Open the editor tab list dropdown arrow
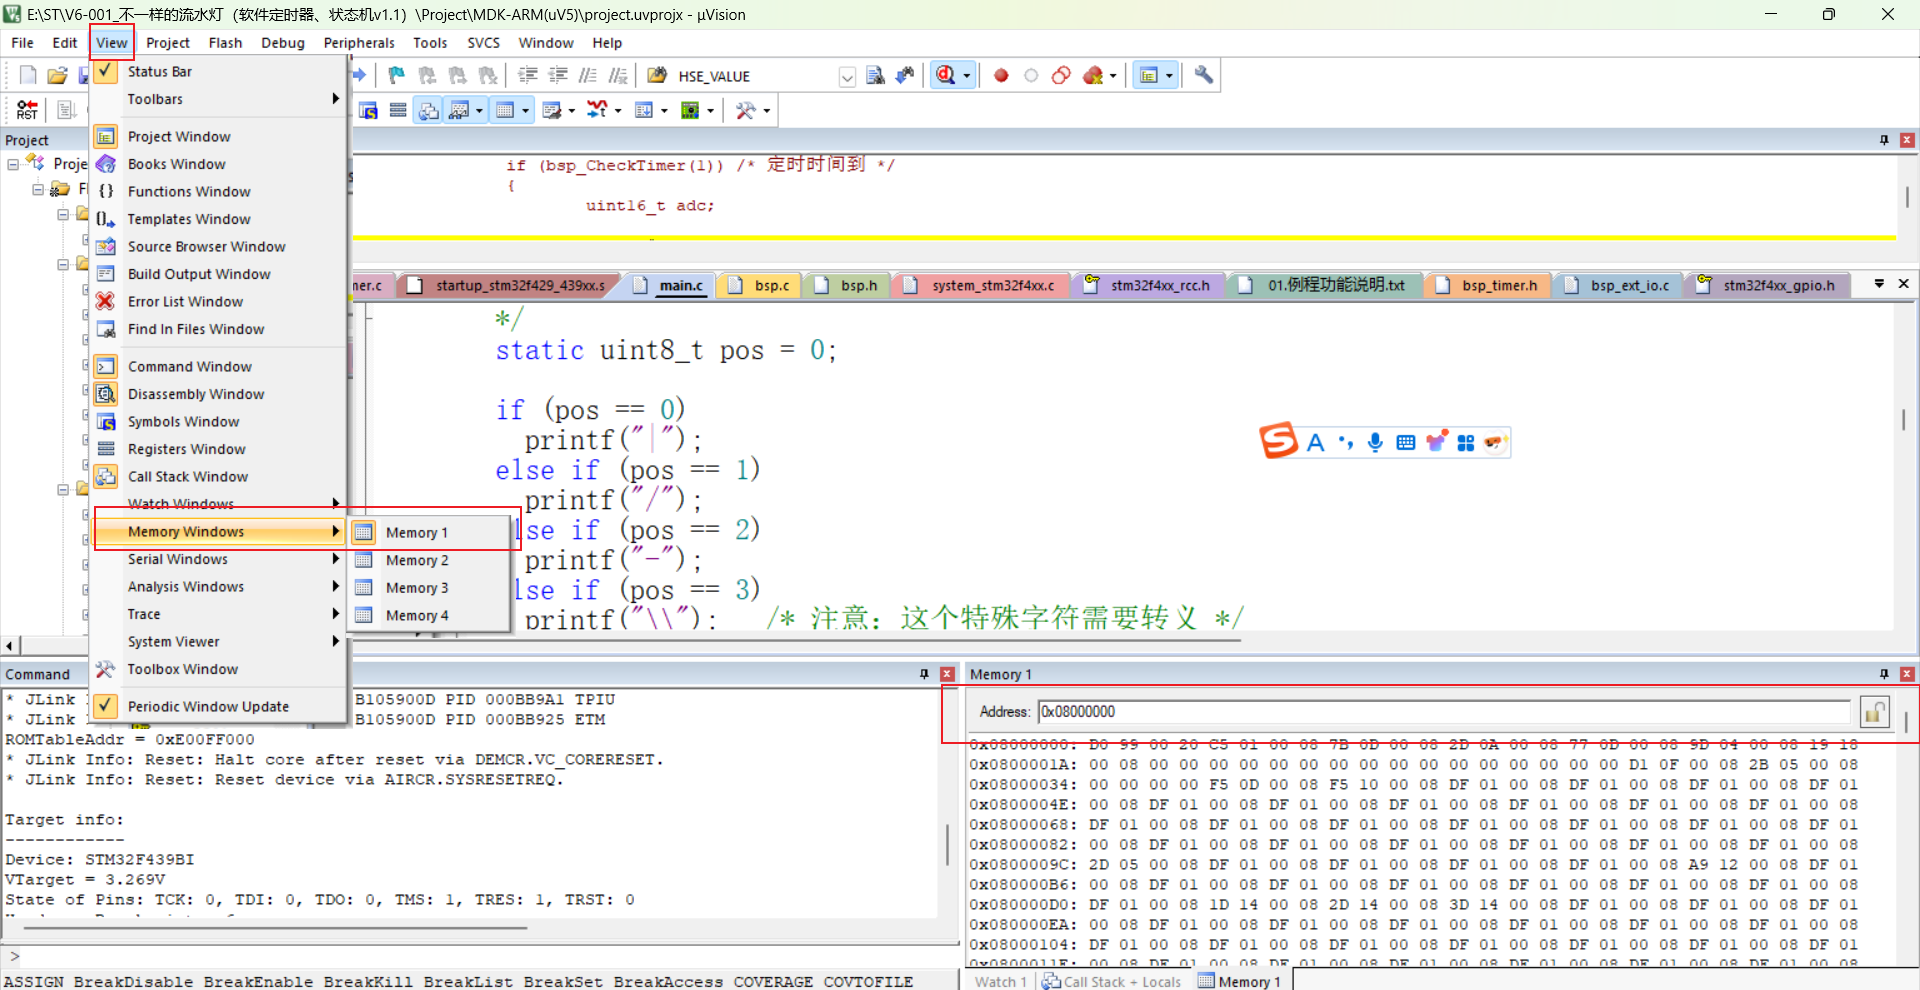This screenshot has width=1920, height=990. (1879, 284)
